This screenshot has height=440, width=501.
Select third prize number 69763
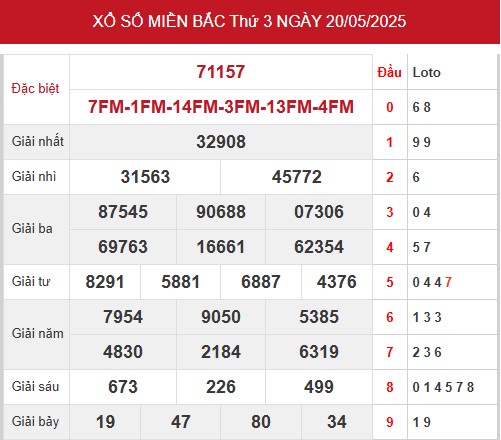pos(123,247)
